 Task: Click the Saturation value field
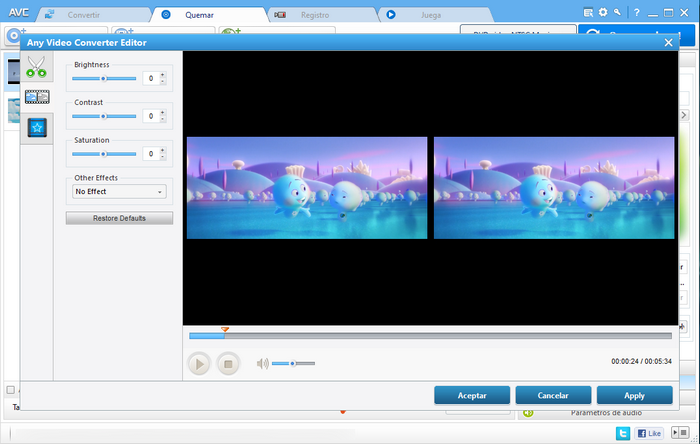point(151,154)
